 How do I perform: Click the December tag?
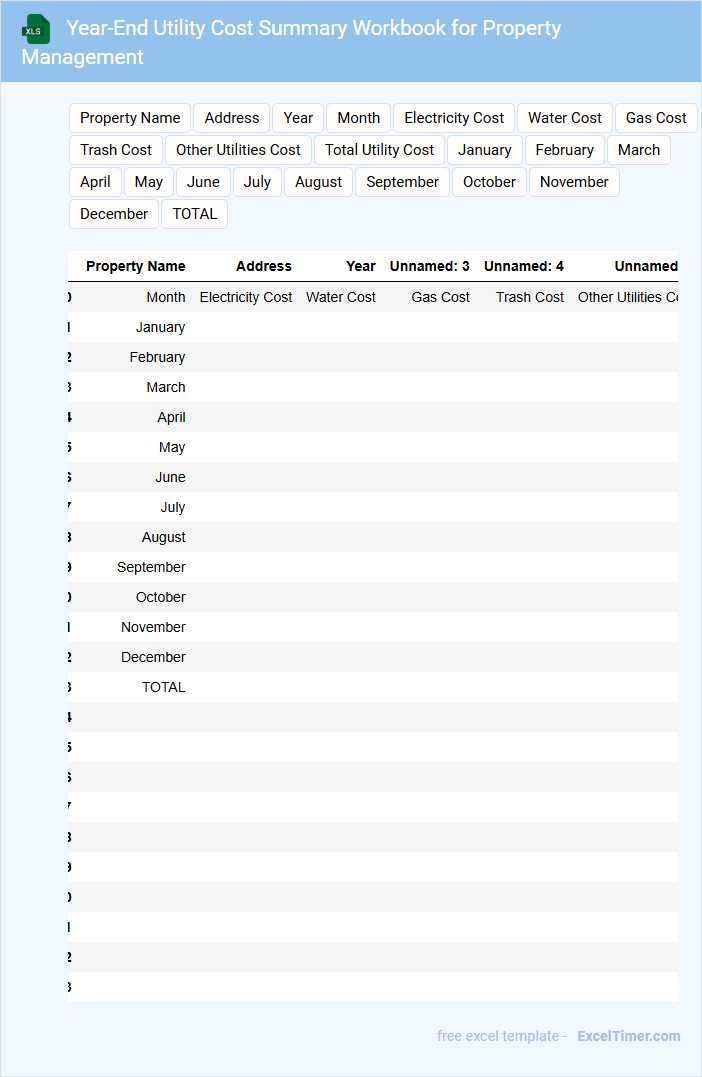click(x=114, y=214)
